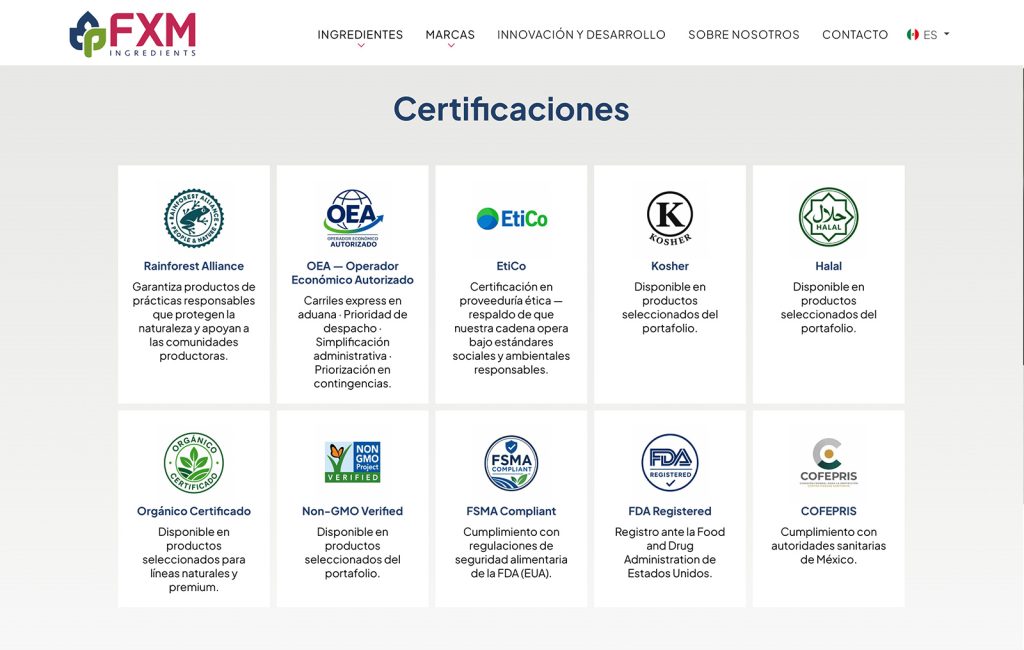Click the Kosher K emblem
Screen dimensions: 1024x650
tap(670, 218)
